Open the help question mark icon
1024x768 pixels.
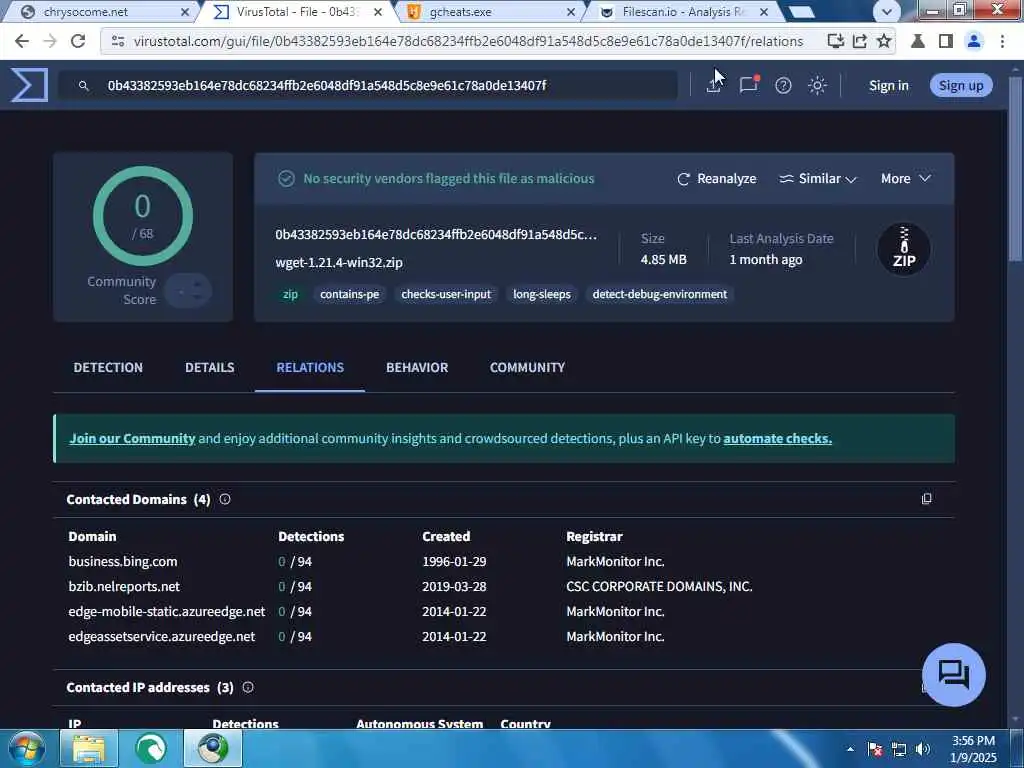click(783, 86)
